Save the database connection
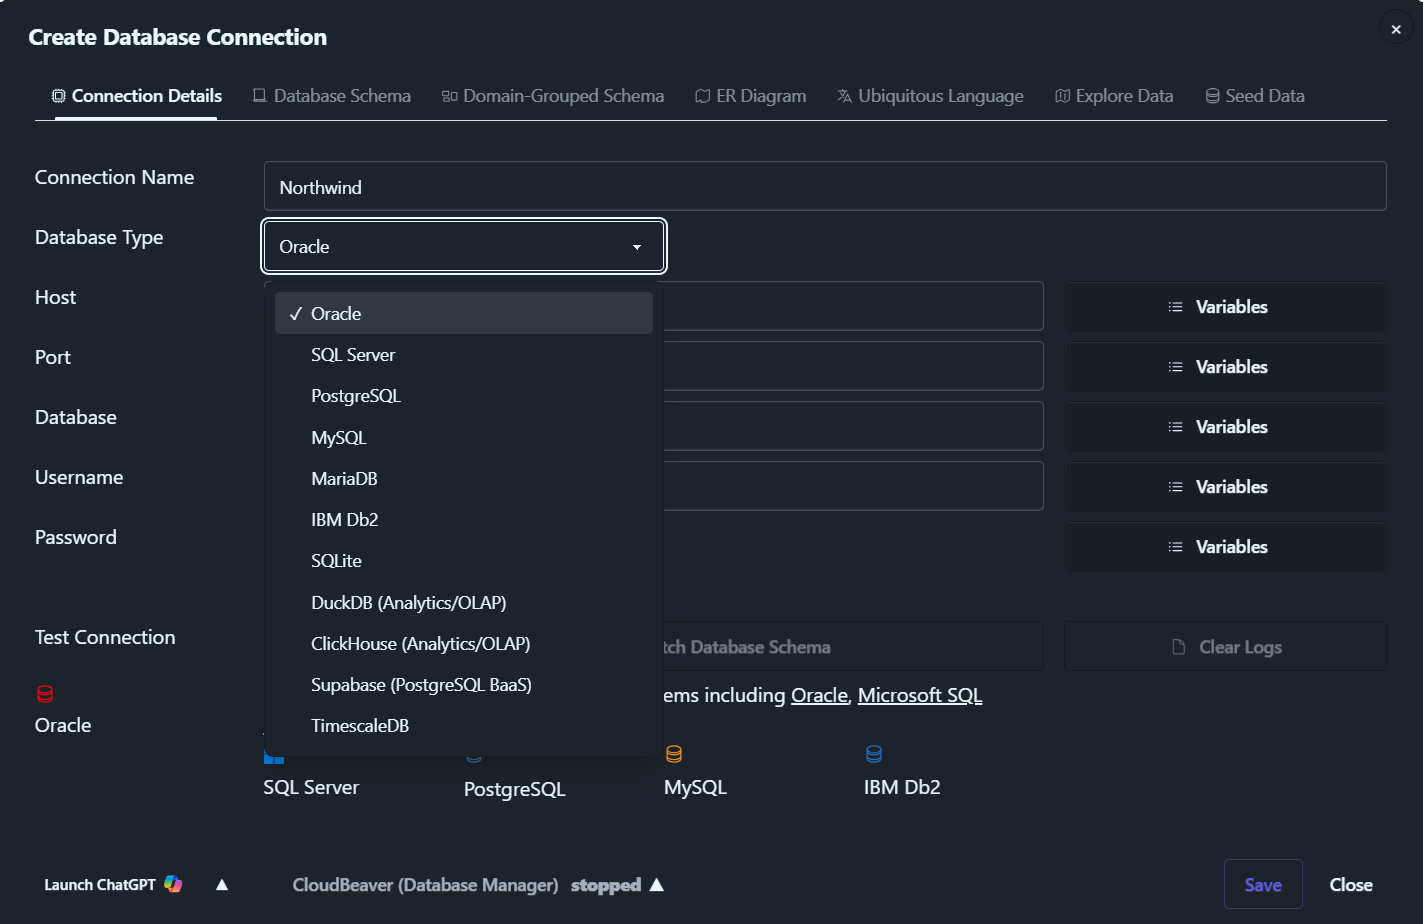 point(1263,884)
